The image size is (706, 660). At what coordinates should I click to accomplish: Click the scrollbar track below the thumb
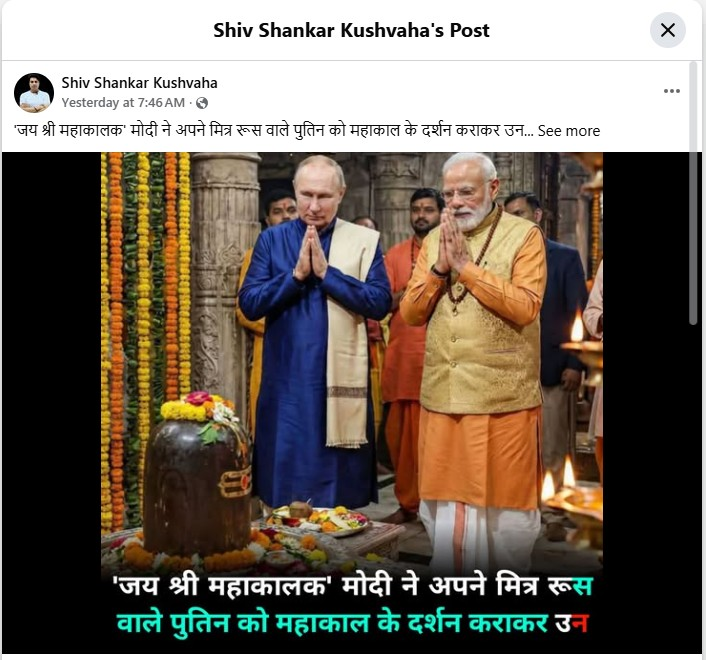[x=693, y=486]
